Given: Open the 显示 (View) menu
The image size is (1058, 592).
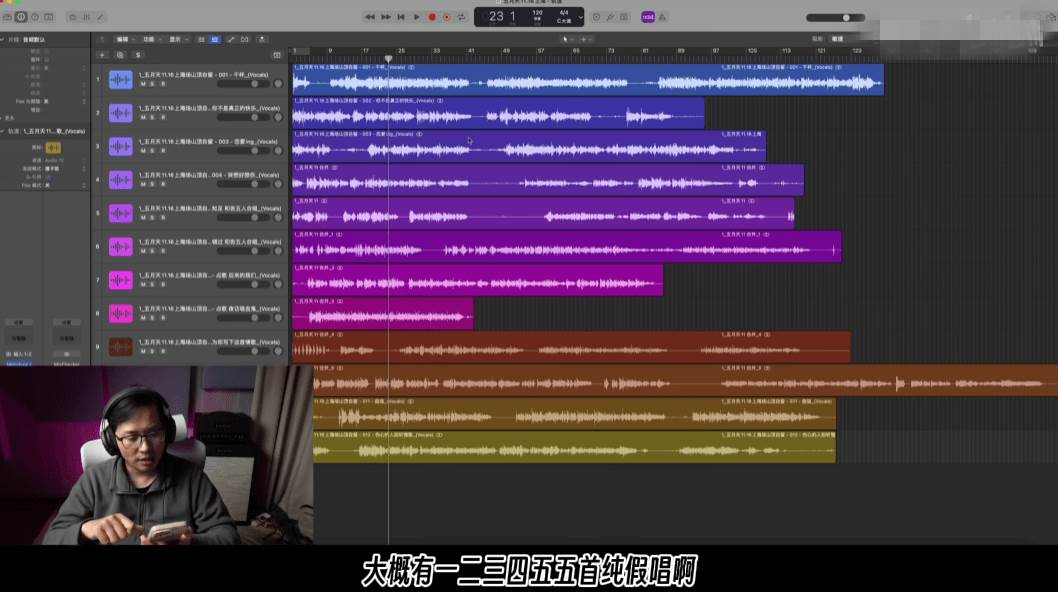Looking at the screenshot, I should 177,39.
